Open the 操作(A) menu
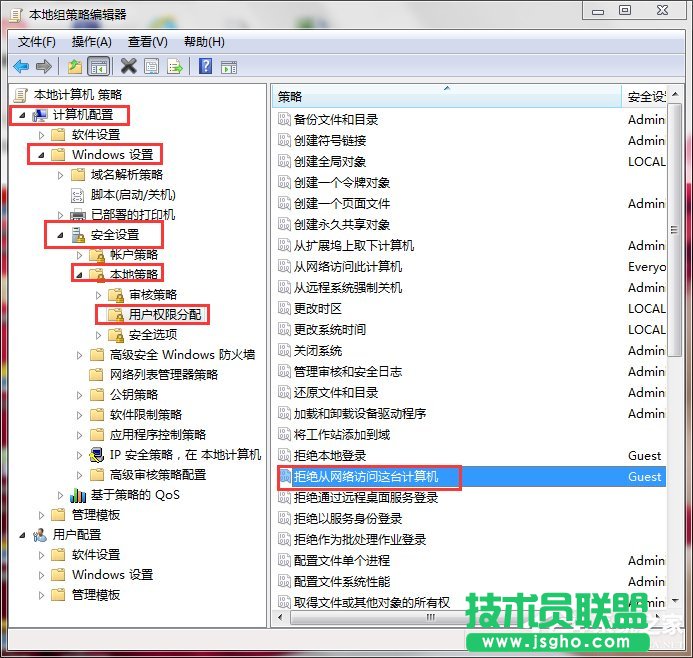 [x=91, y=41]
